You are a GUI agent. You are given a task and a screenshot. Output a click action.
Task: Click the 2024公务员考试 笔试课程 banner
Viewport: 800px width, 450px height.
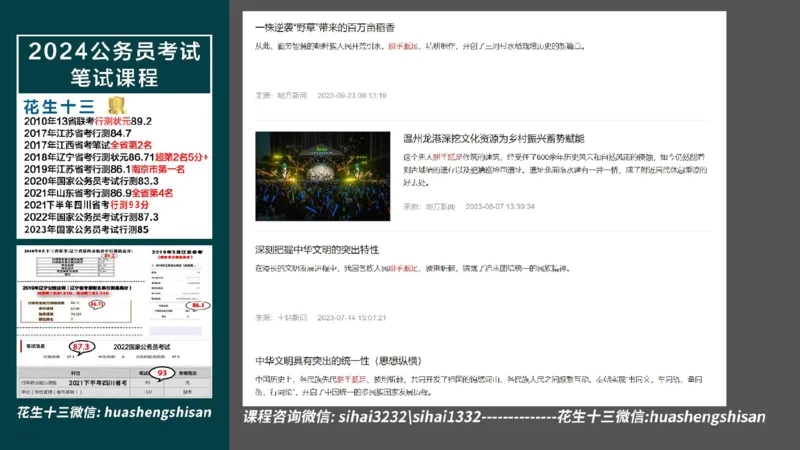pyautogui.click(x=114, y=64)
